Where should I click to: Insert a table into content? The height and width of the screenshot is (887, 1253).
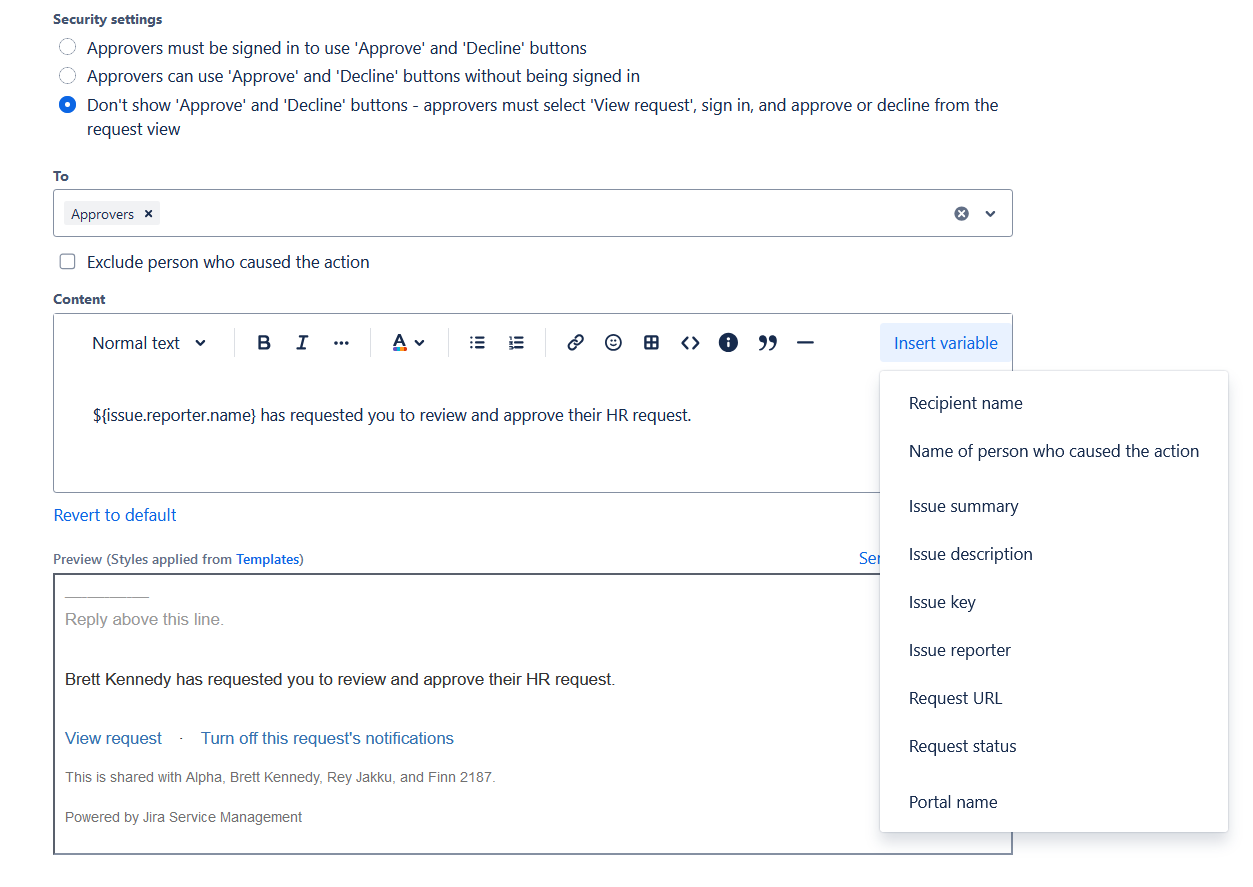pos(651,343)
